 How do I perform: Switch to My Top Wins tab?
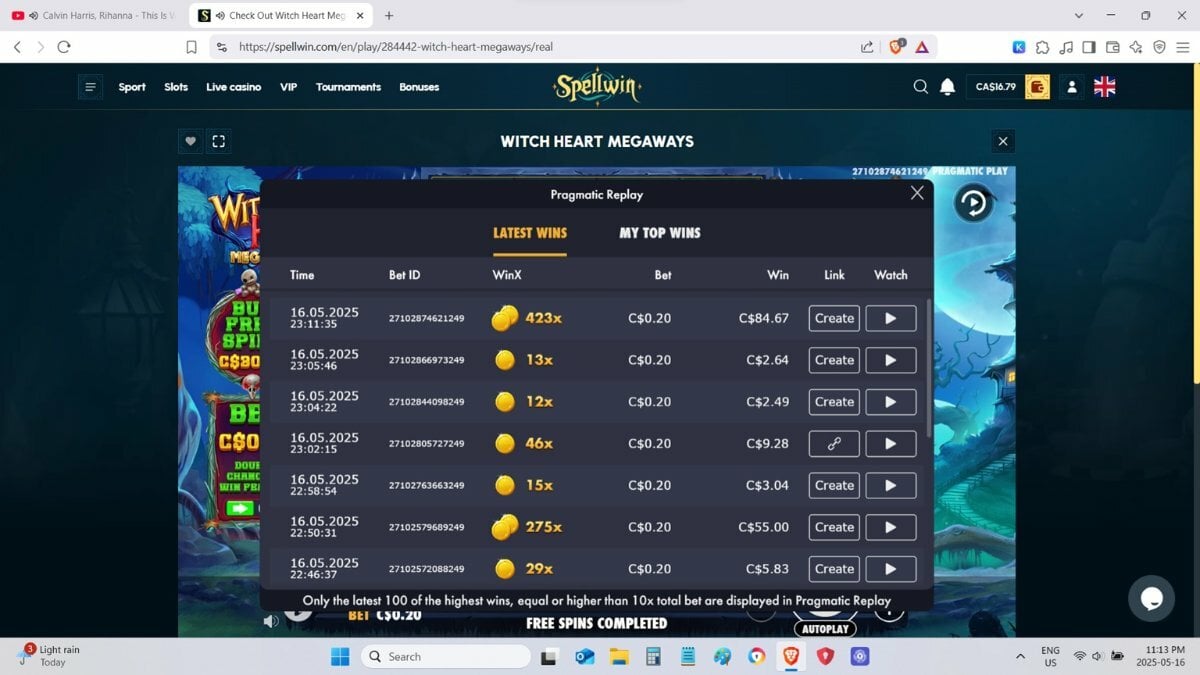[x=660, y=233]
